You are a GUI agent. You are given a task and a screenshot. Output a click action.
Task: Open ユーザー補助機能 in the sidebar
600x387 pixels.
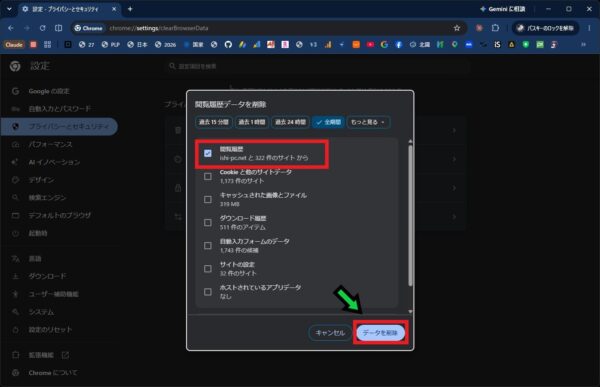point(54,294)
